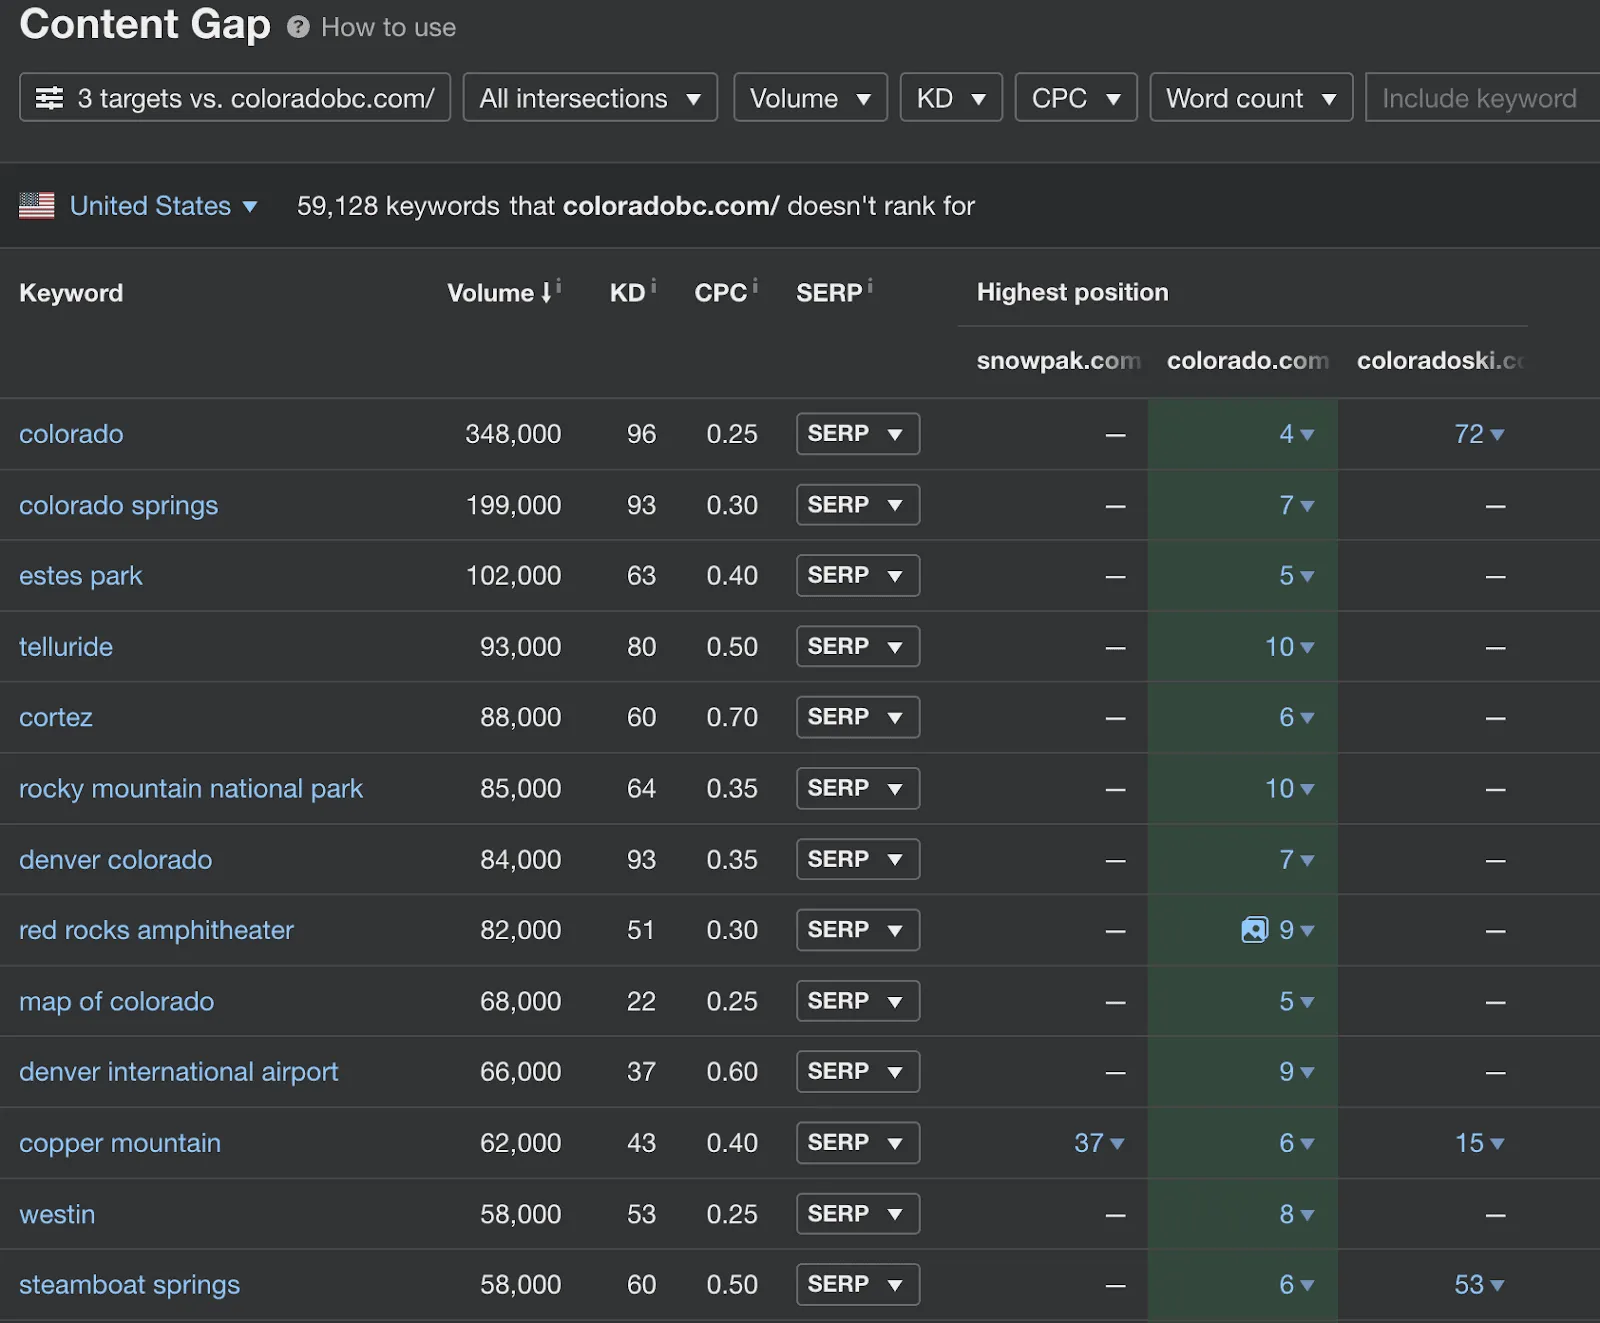
Task: Open the CPC filter dropdown
Action: 1075,97
